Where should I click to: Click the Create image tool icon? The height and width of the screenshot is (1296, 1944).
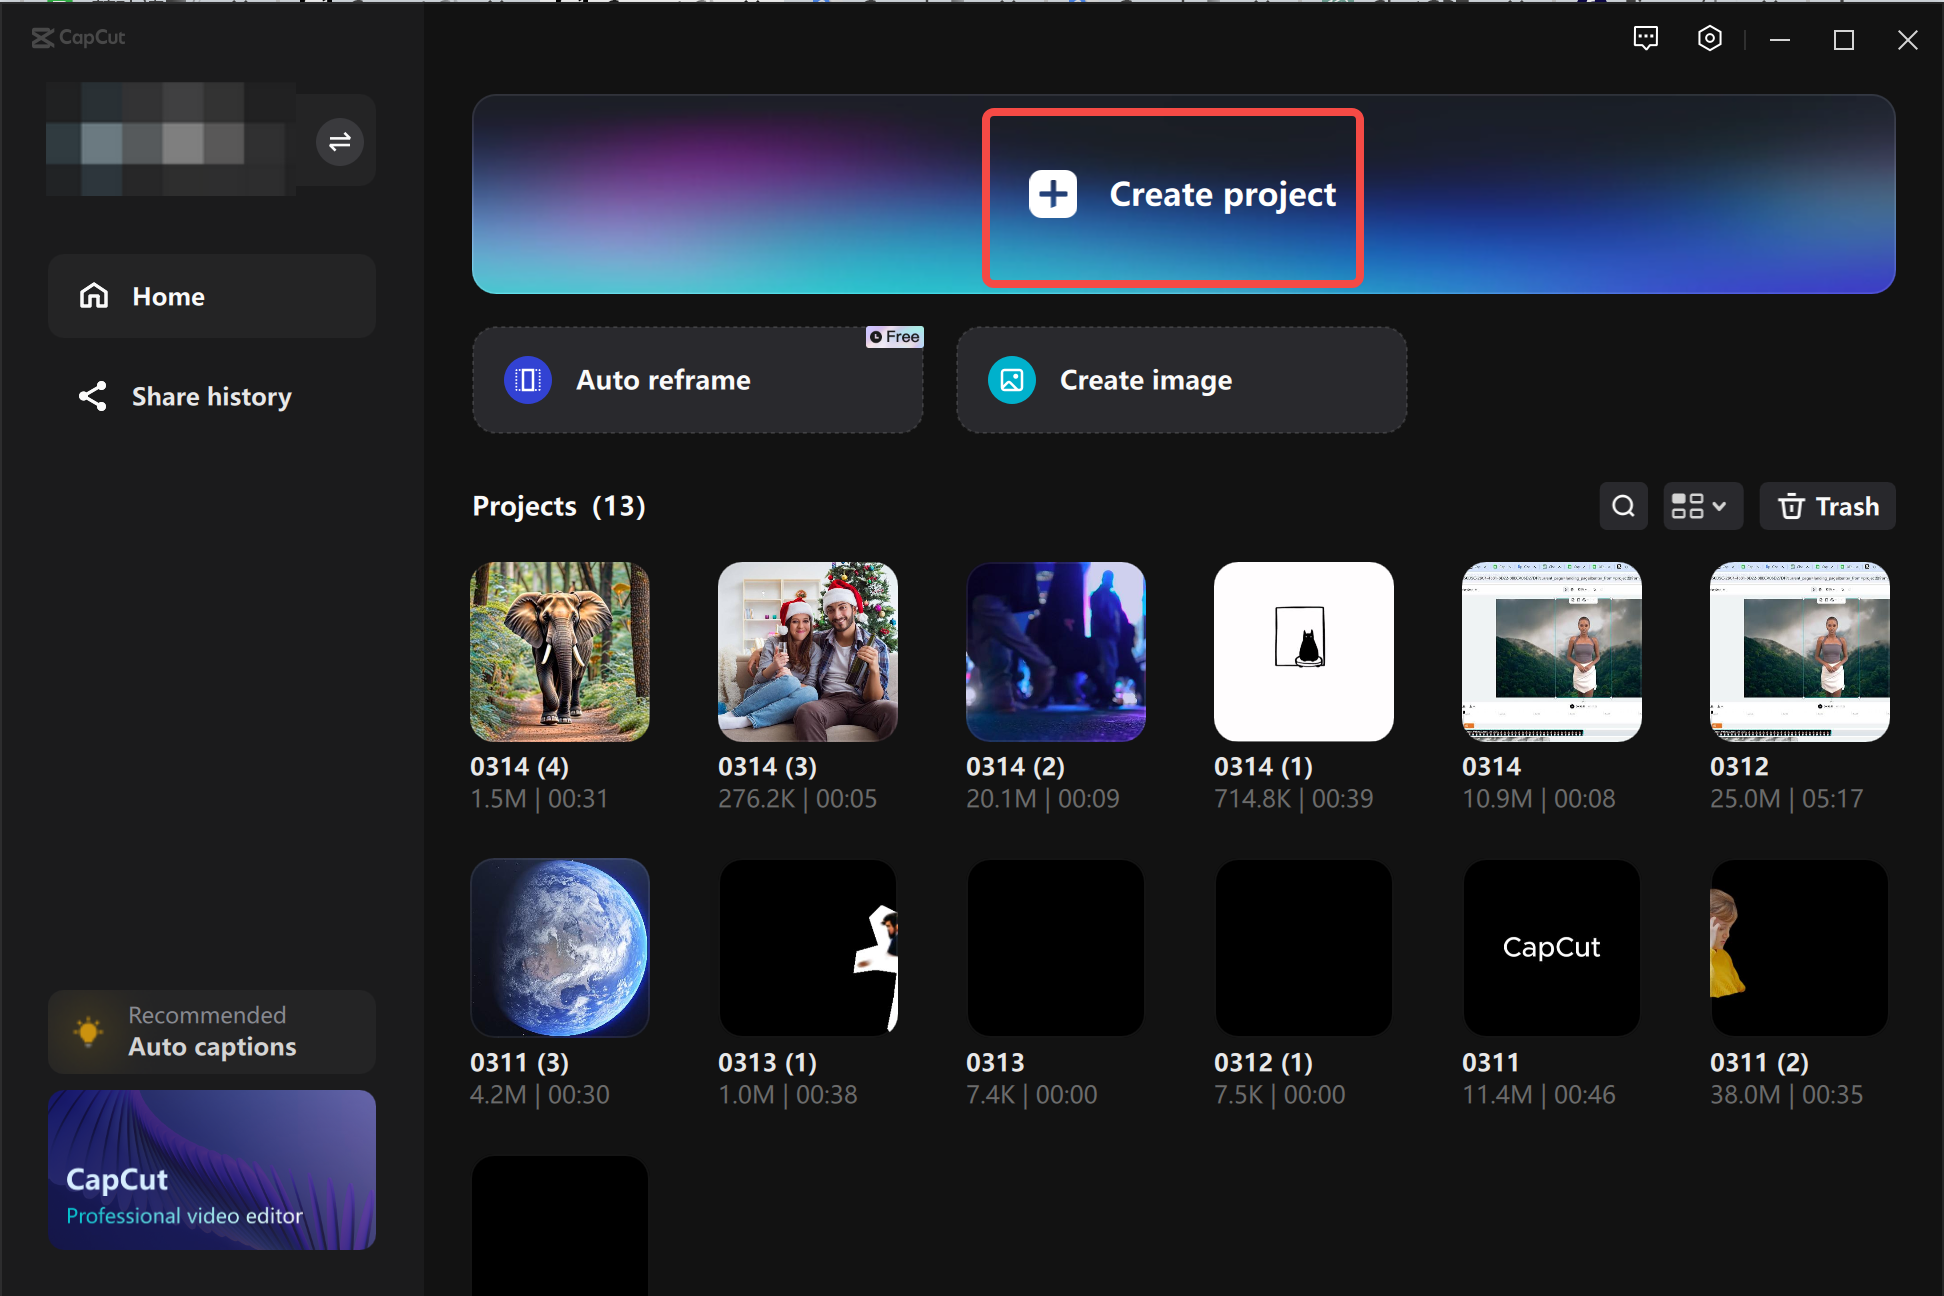pos(1011,380)
